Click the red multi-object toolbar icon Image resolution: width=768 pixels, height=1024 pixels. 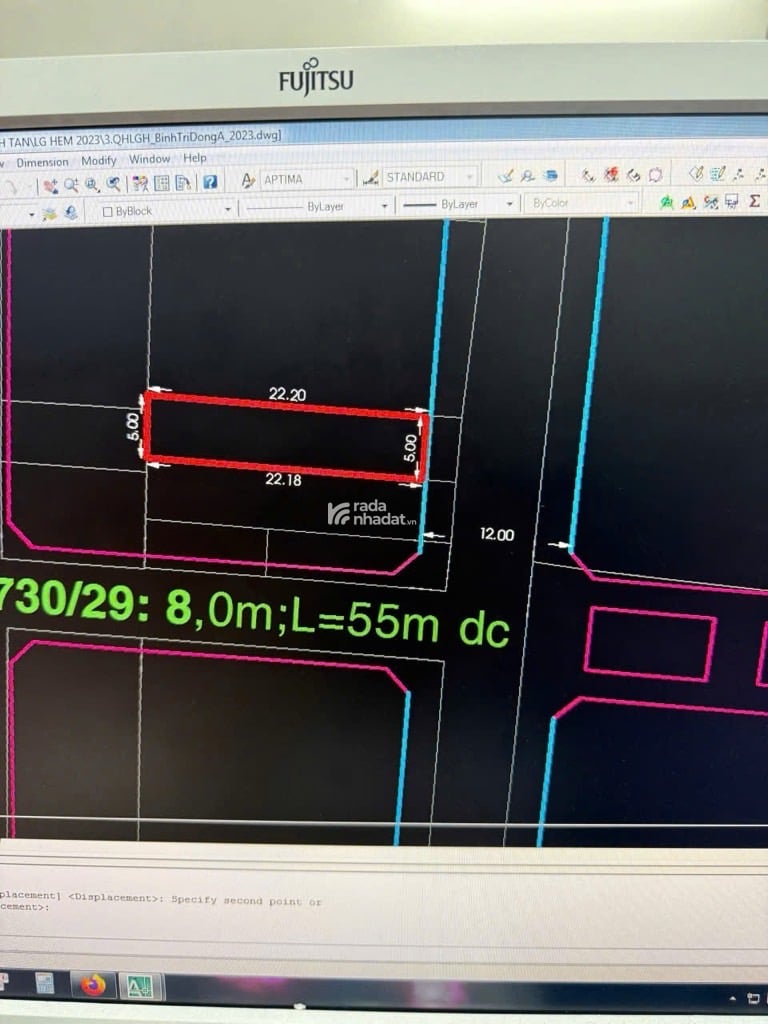(x=611, y=174)
